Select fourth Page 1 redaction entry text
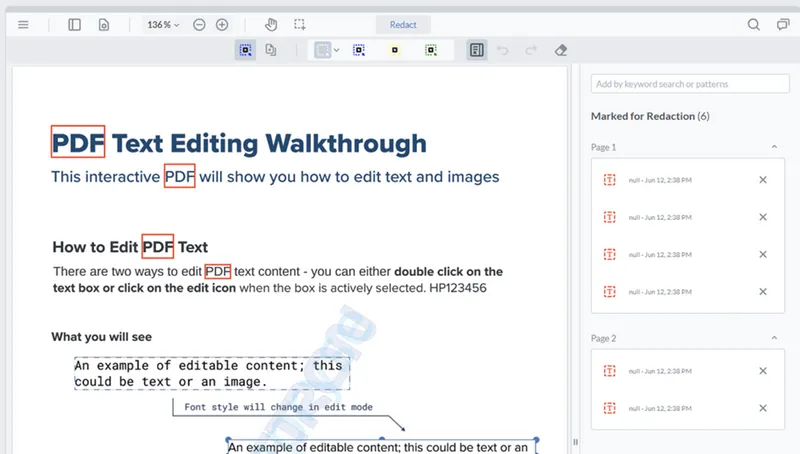The height and width of the screenshot is (454, 800). (660, 292)
